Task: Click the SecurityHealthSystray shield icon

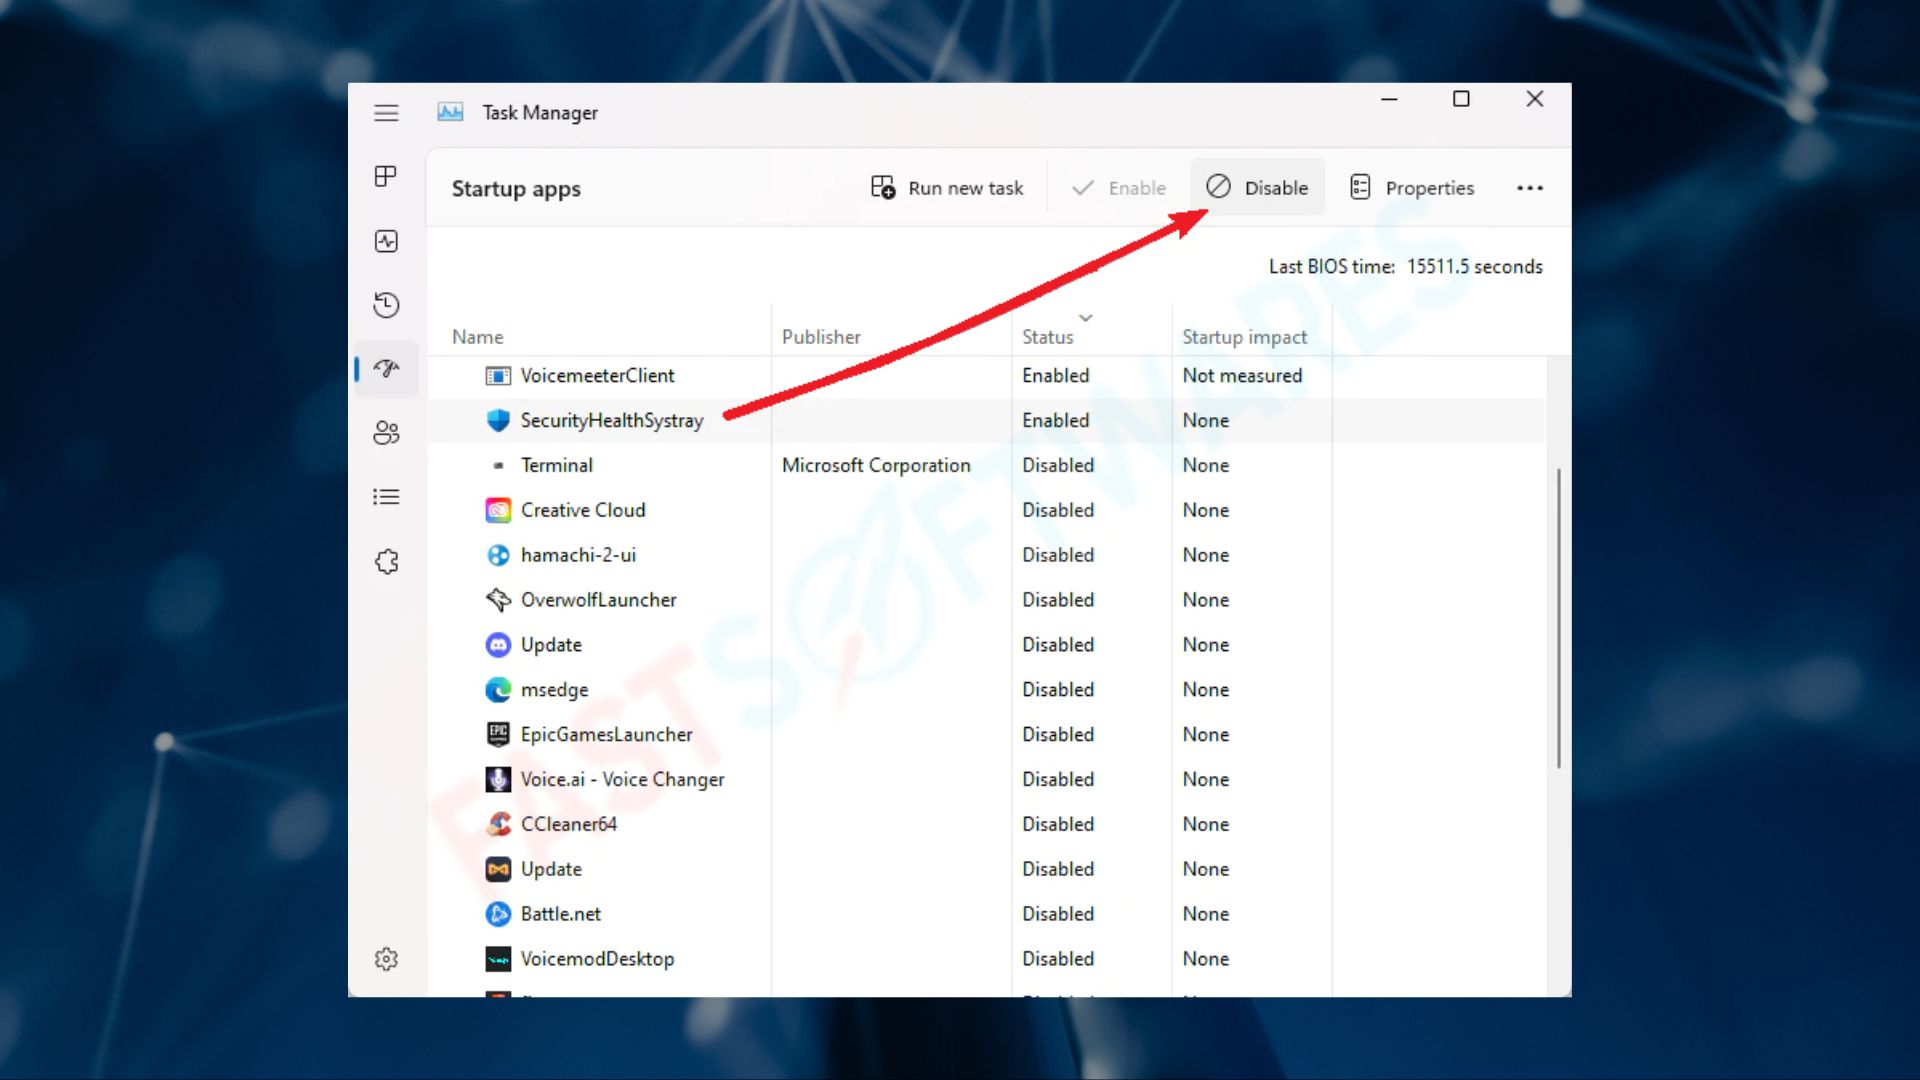Action: tap(498, 421)
